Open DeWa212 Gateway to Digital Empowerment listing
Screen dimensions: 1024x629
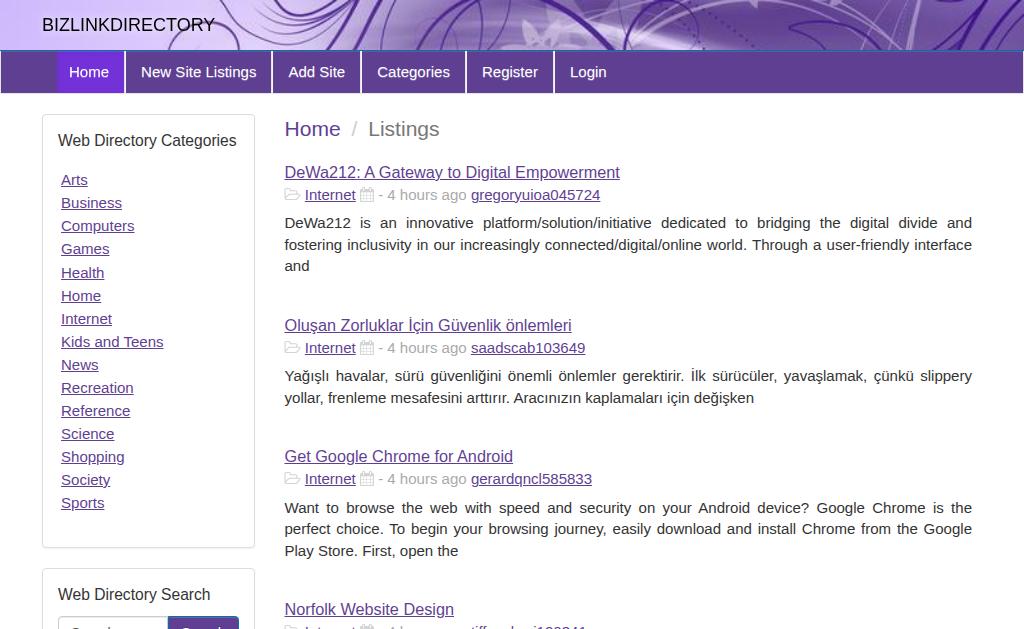(452, 172)
